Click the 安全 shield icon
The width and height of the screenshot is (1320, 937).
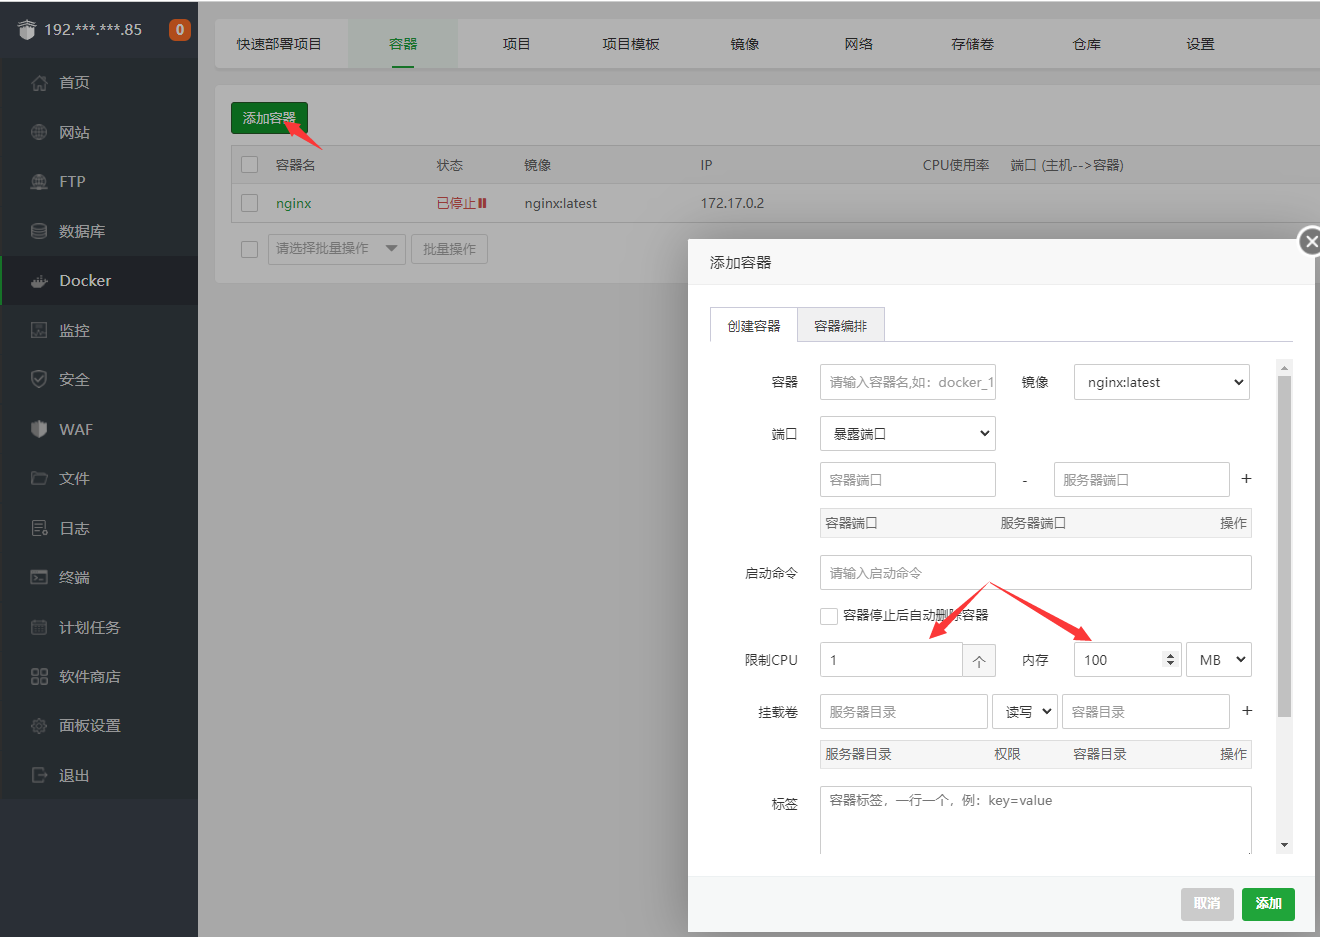(x=39, y=379)
